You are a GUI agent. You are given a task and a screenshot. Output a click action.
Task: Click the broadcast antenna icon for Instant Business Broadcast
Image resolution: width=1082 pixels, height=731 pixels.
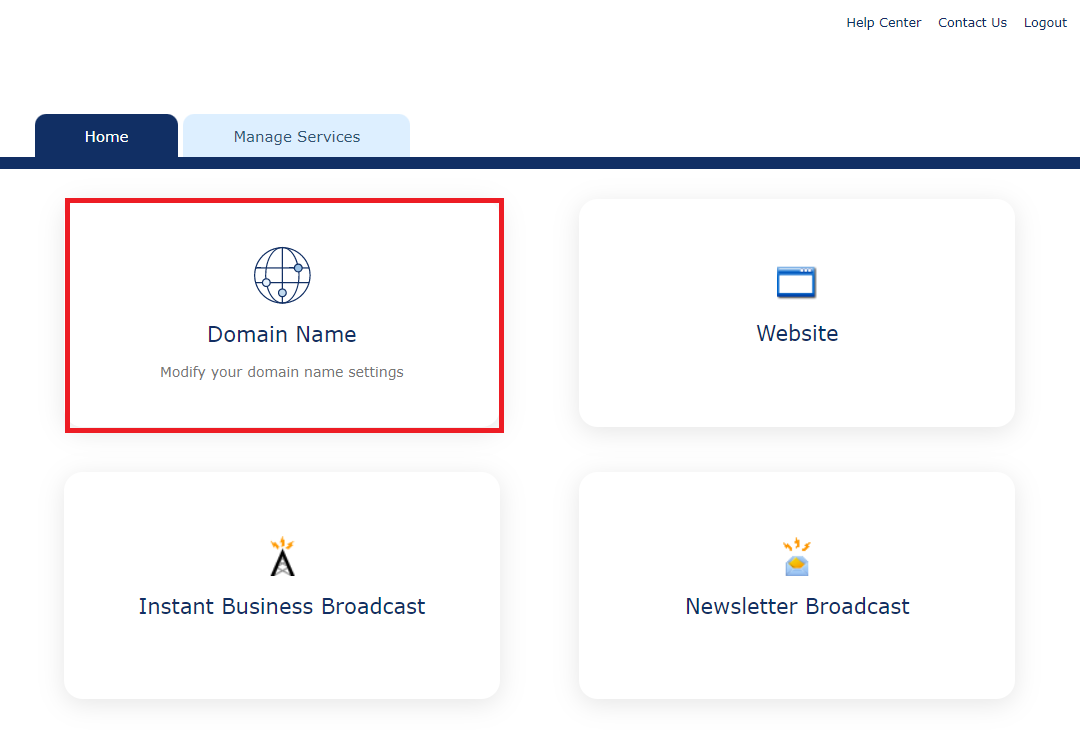click(282, 556)
